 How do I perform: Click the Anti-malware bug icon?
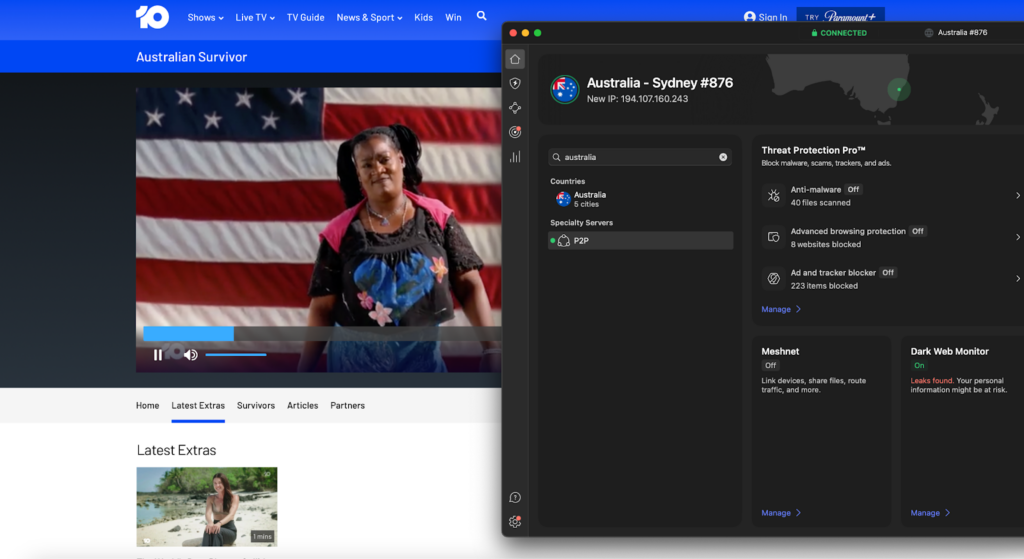click(773, 195)
